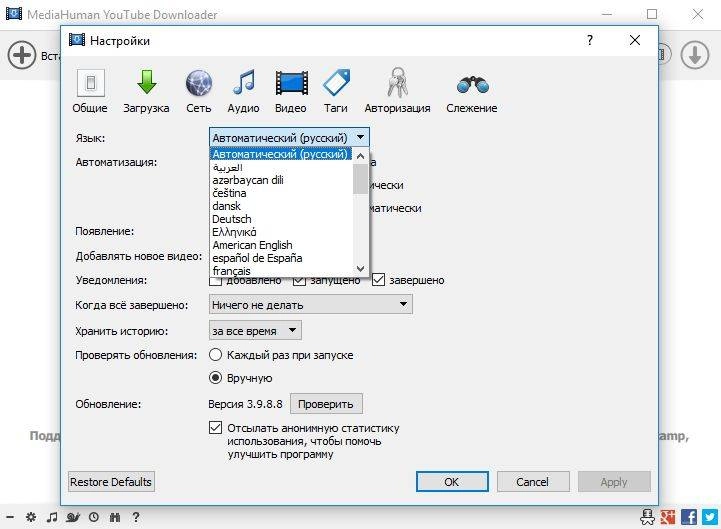
Task: Open the Twitter share icon
Action: tap(710, 517)
